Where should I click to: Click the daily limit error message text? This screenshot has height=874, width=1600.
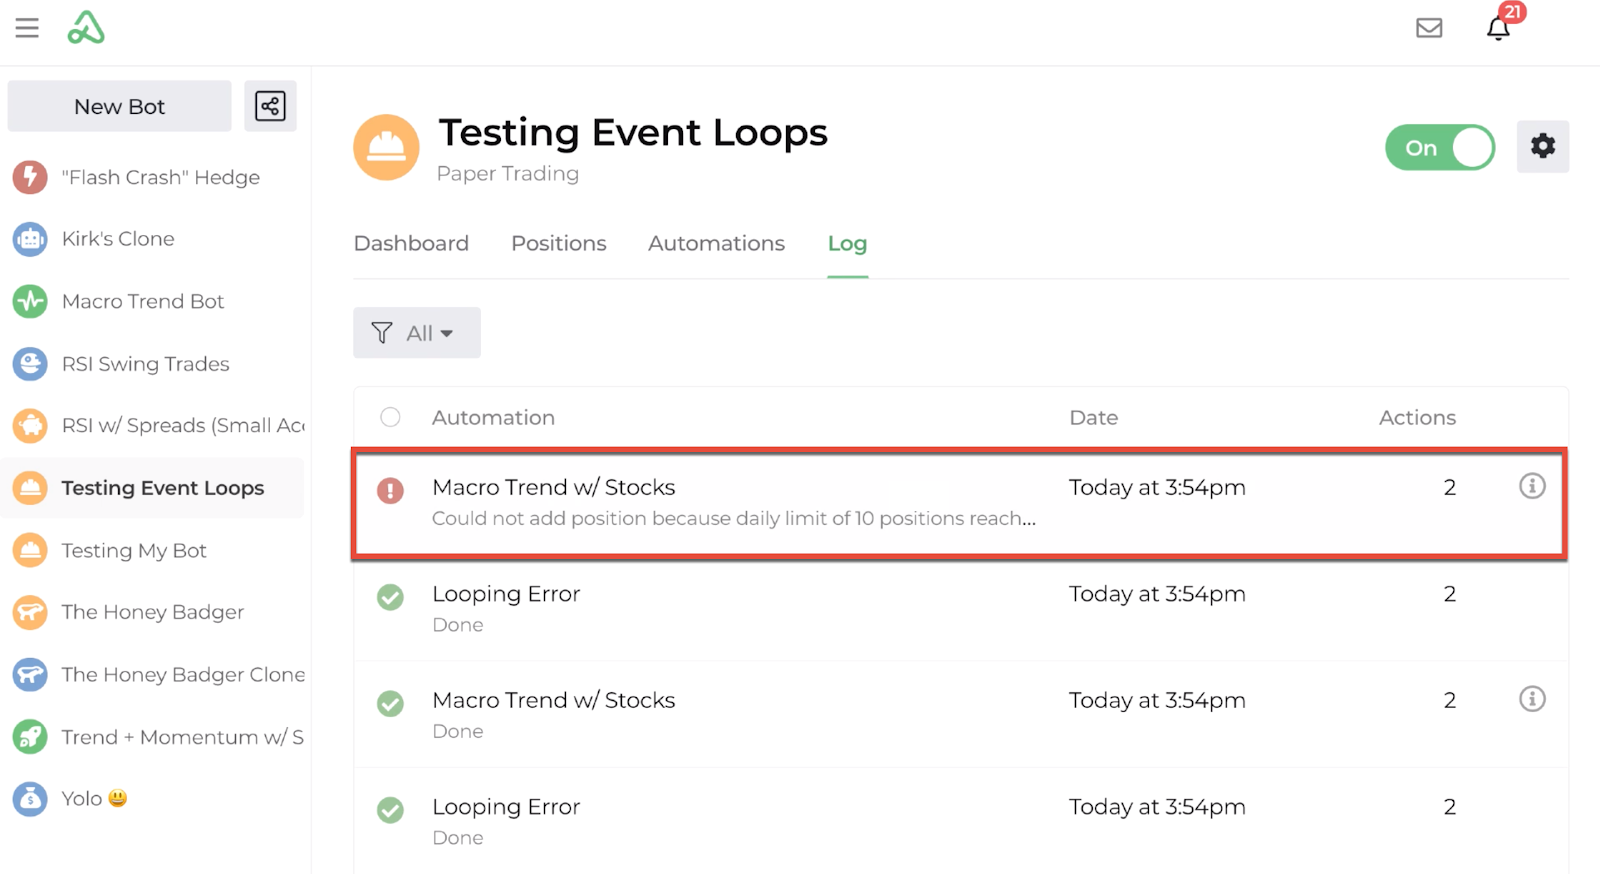[734, 518]
